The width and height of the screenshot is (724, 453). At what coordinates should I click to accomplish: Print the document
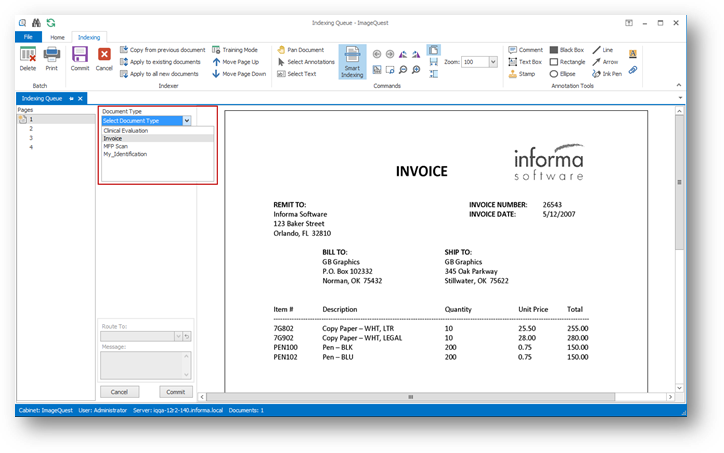(x=51, y=59)
